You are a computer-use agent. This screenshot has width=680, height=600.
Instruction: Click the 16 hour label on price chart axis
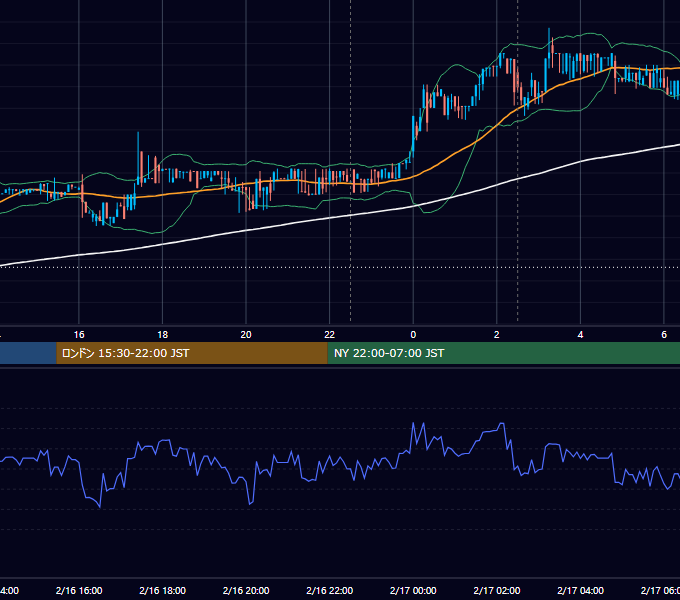pos(79,335)
